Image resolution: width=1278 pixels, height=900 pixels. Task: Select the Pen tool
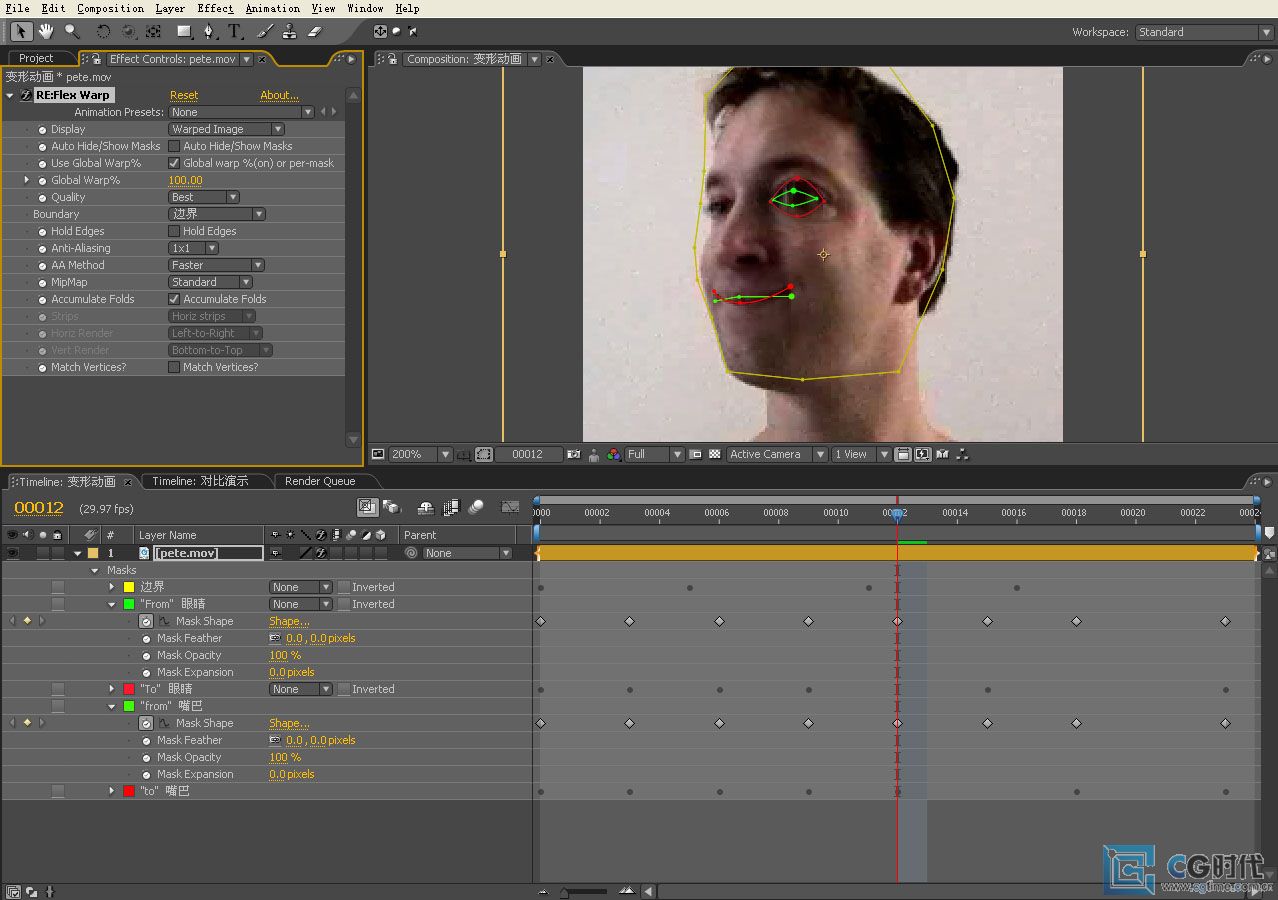pos(209,32)
